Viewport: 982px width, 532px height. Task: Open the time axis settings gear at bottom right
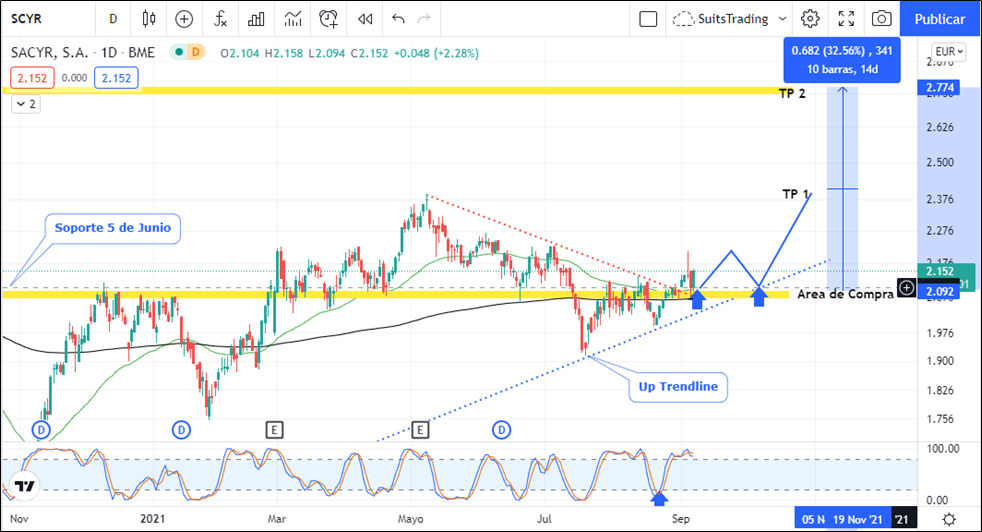click(948, 519)
